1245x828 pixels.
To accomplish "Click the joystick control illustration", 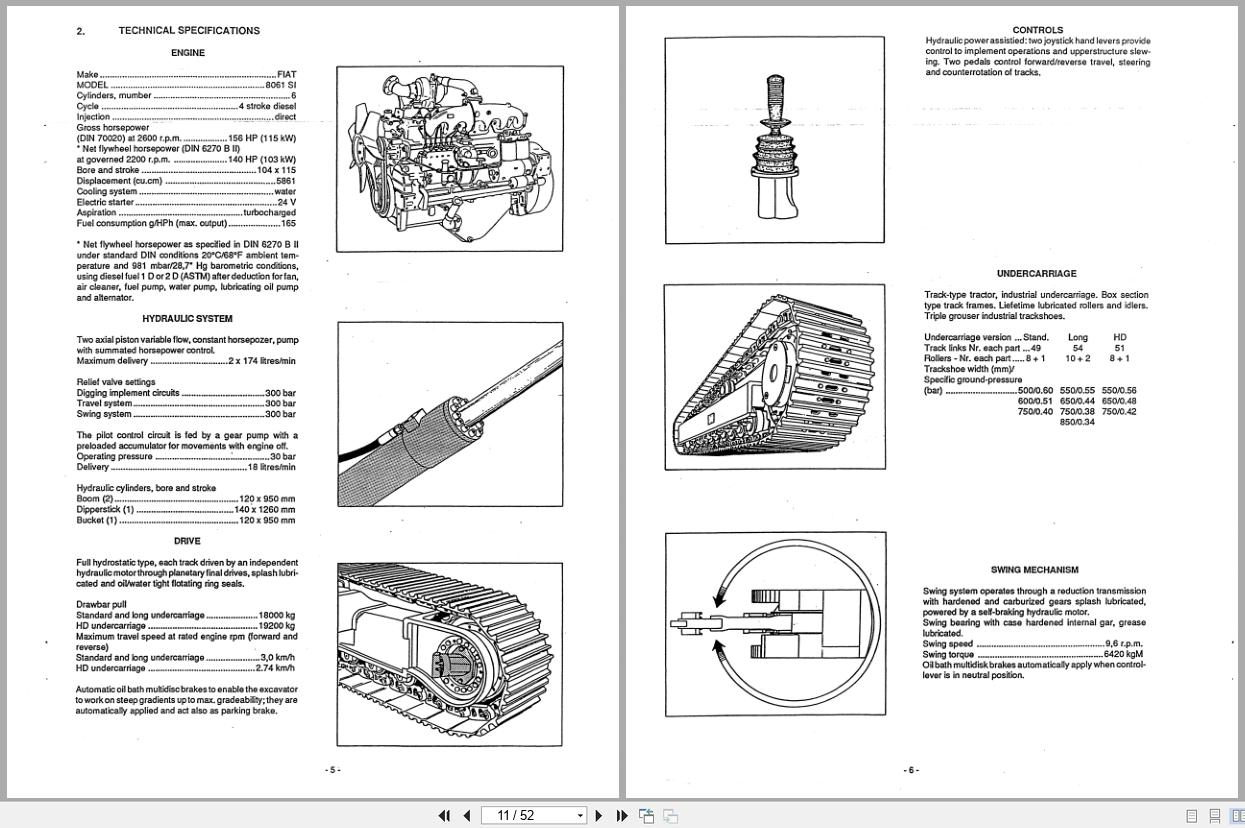I will 775,140.
